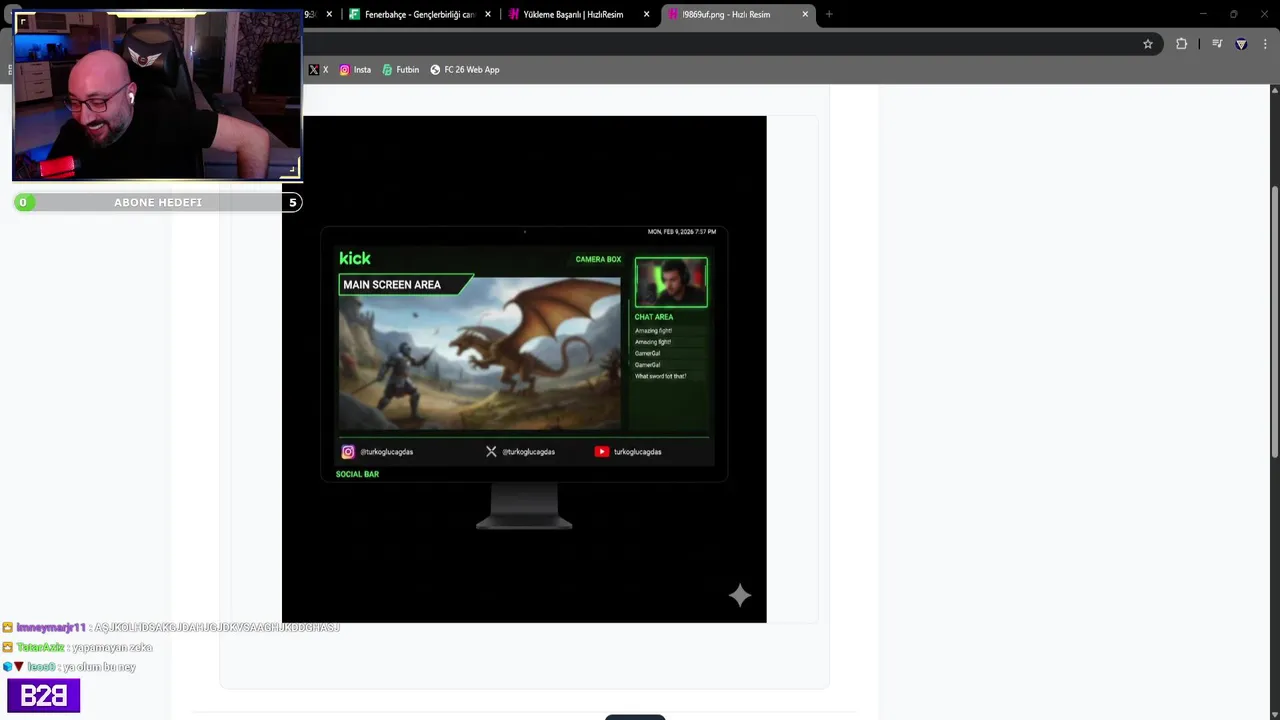
Task: Switch to the Fenerbahçe - Gençlerbirliği tab
Action: 419,14
